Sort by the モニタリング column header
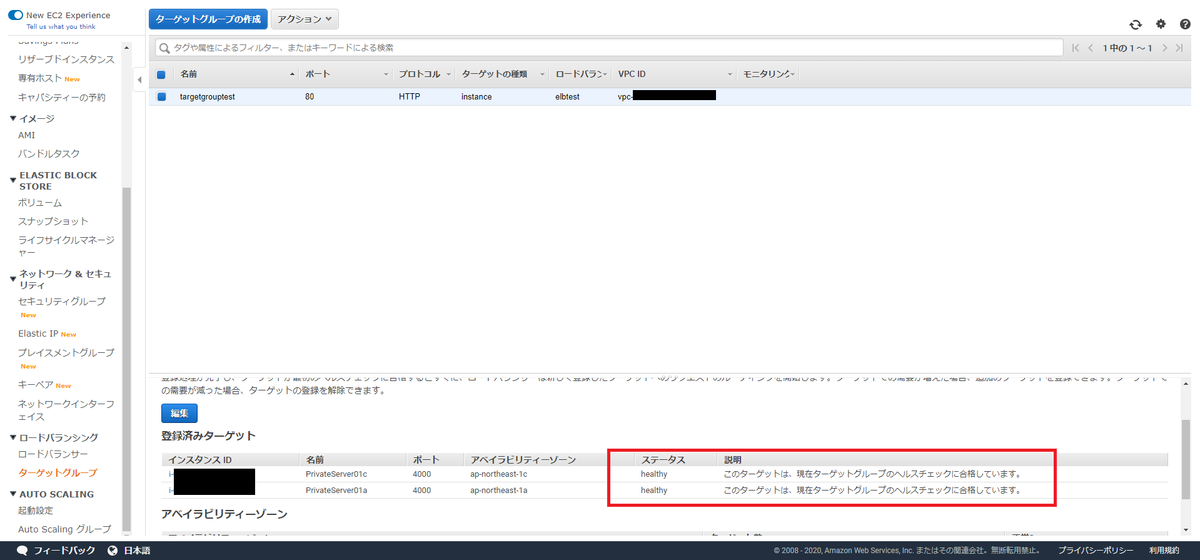This screenshot has height=560, width=1200. pyautogui.click(x=767, y=74)
